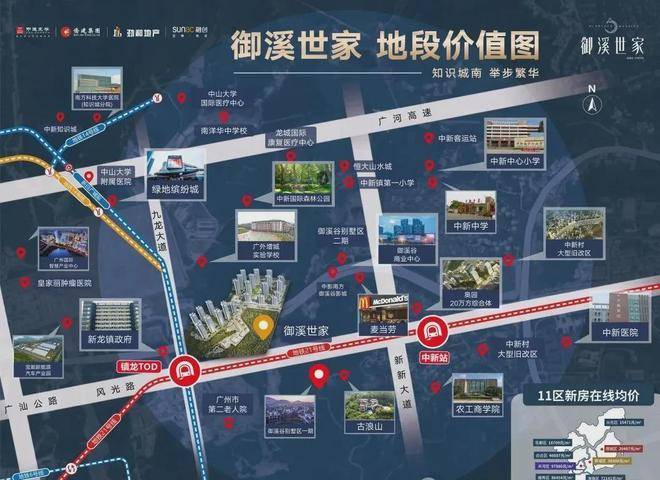Image resolution: width=660 pixels, height=480 pixels.
Task: Select the red pin left of 中新医院
Action: 567,341
